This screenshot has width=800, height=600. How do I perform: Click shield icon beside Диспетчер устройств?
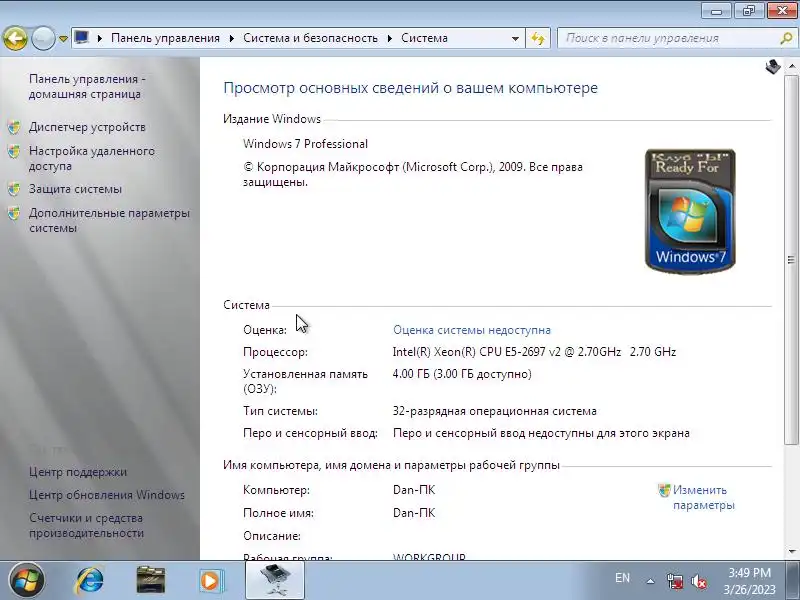[14, 127]
